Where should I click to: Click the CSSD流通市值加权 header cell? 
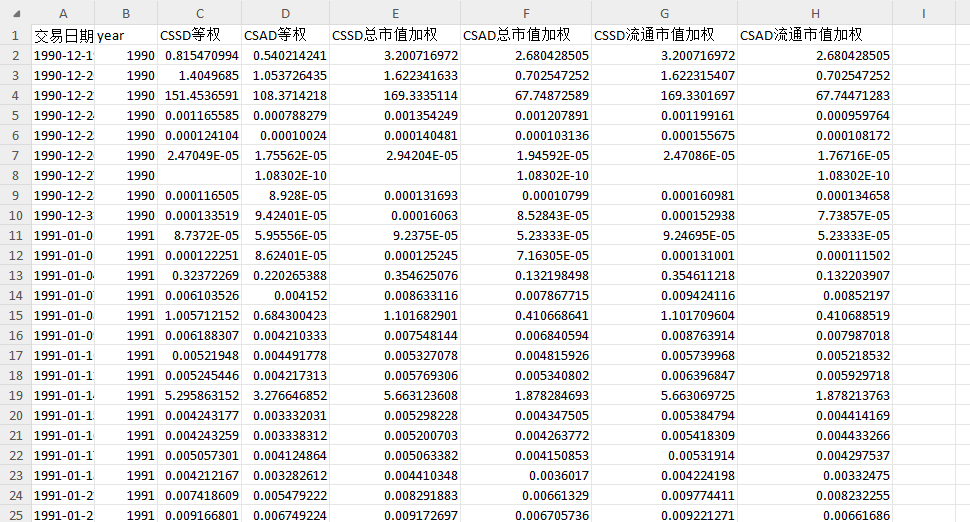664,35
